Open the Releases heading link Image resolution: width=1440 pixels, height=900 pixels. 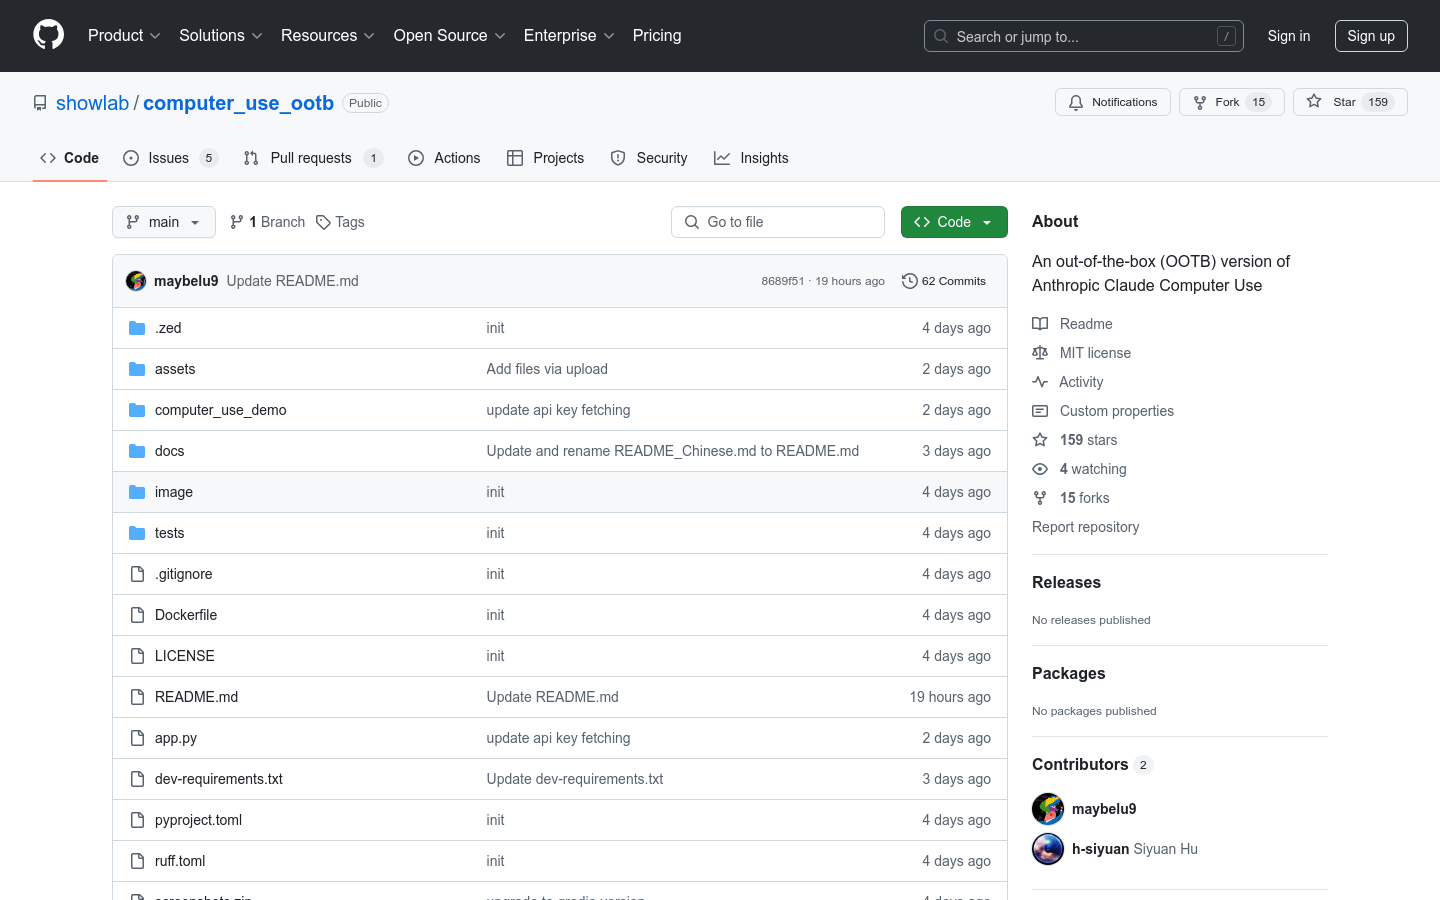[1066, 582]
